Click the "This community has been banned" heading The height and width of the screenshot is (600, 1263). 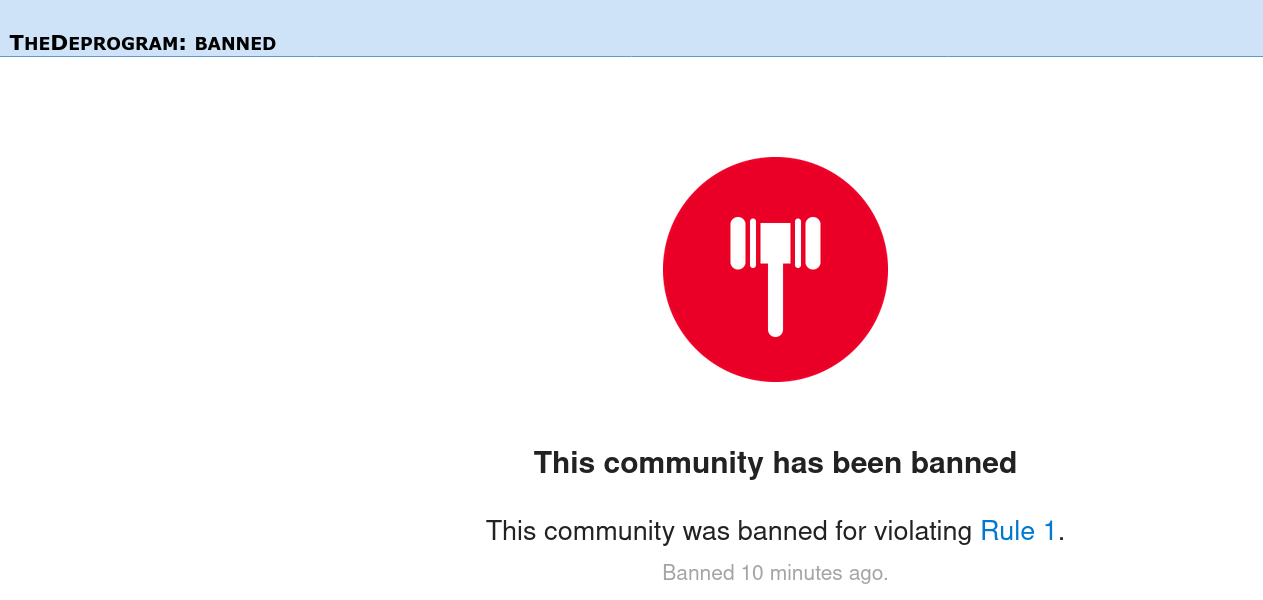(775, 463)
